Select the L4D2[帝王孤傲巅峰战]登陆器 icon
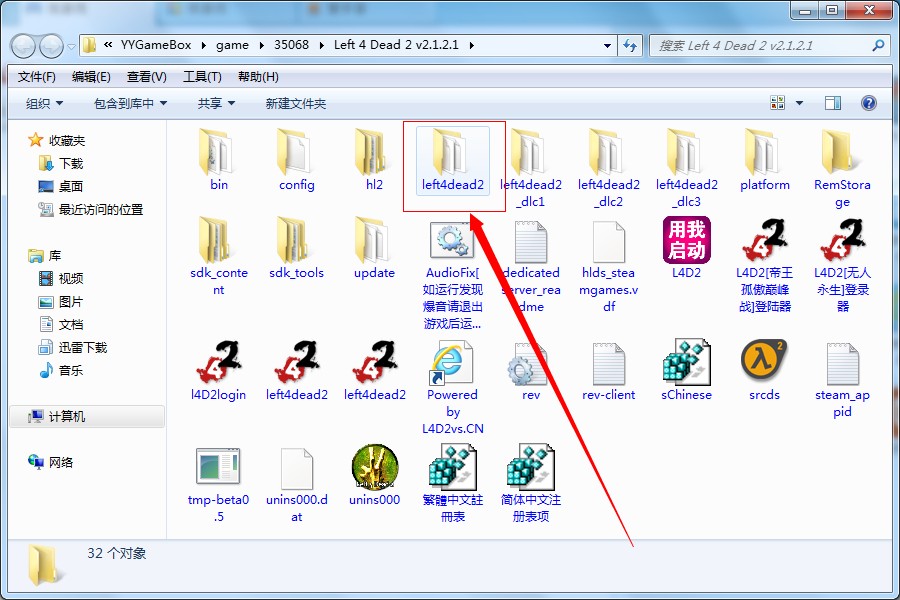Image resolution: width=900 pixels, height=600 pixels. [x=765, y=264]
